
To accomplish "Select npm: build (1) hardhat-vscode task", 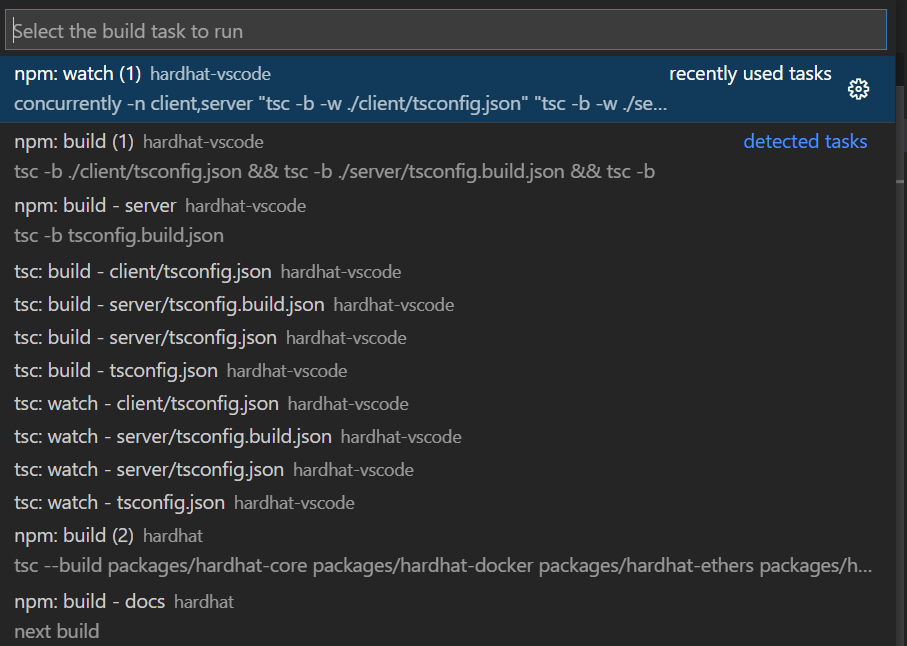I will pos(447,156).
